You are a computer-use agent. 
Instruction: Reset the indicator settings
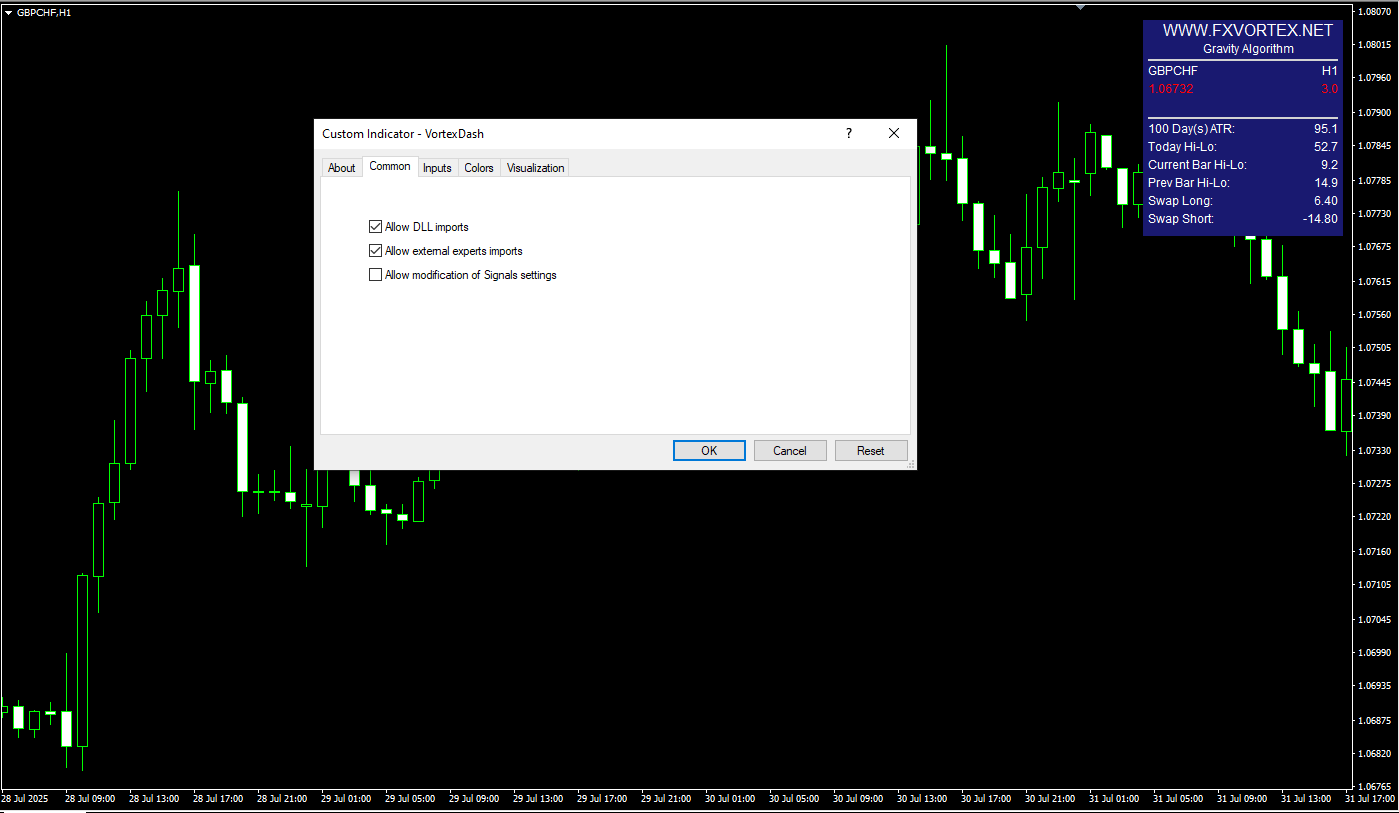871,451
